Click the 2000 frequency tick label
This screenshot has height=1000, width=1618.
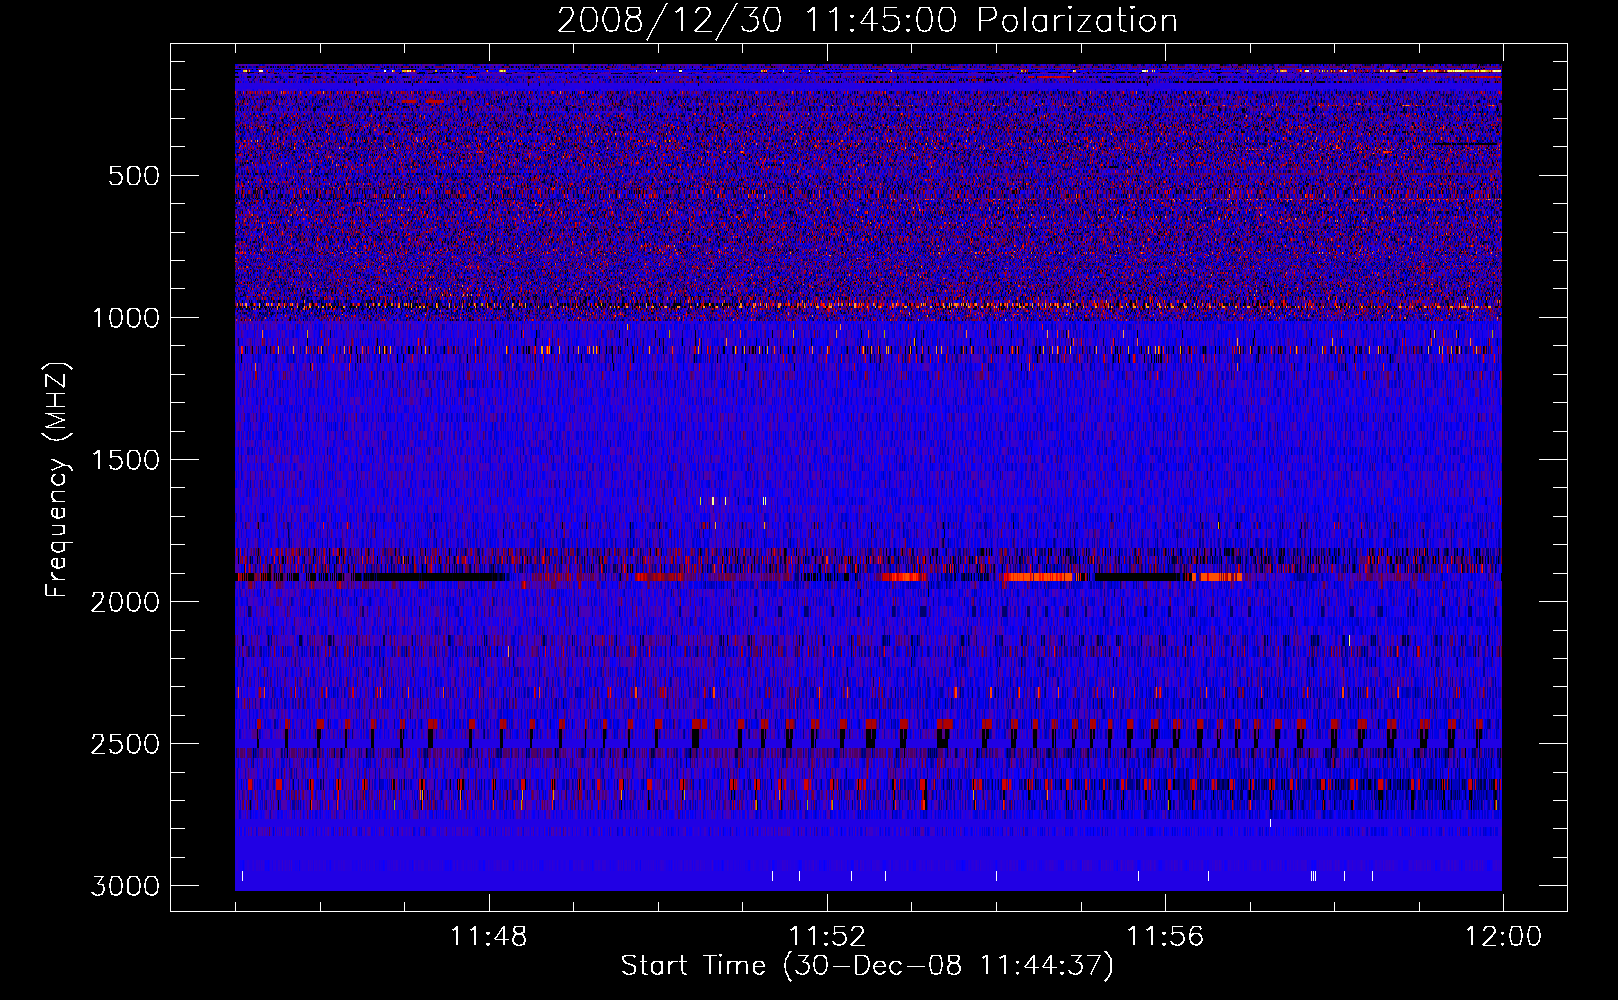pyautogui.click(x=125, y=602)
